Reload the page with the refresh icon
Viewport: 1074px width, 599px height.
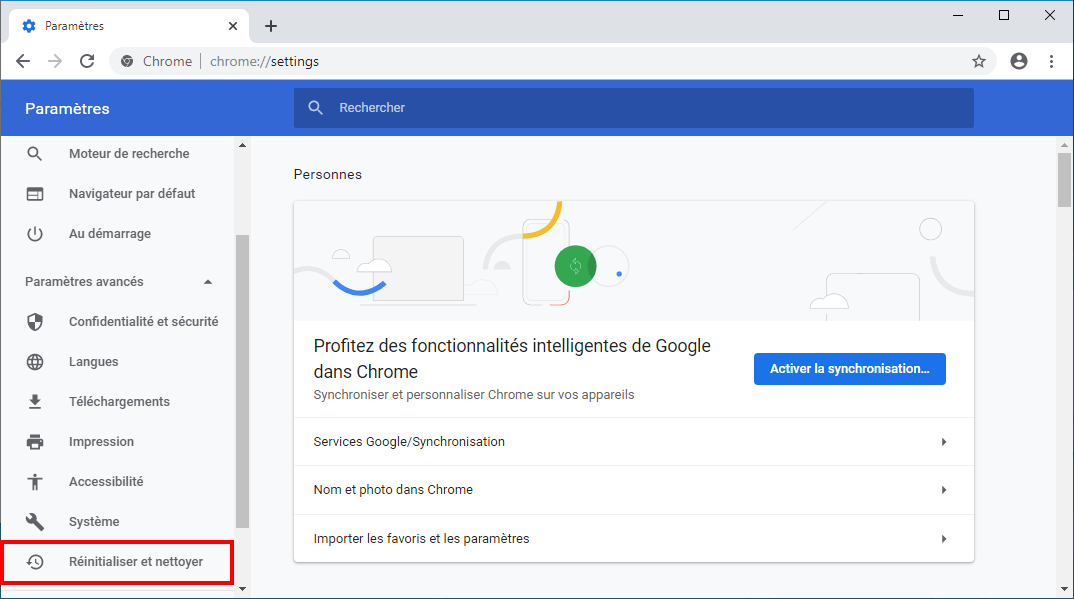[87, 61]
